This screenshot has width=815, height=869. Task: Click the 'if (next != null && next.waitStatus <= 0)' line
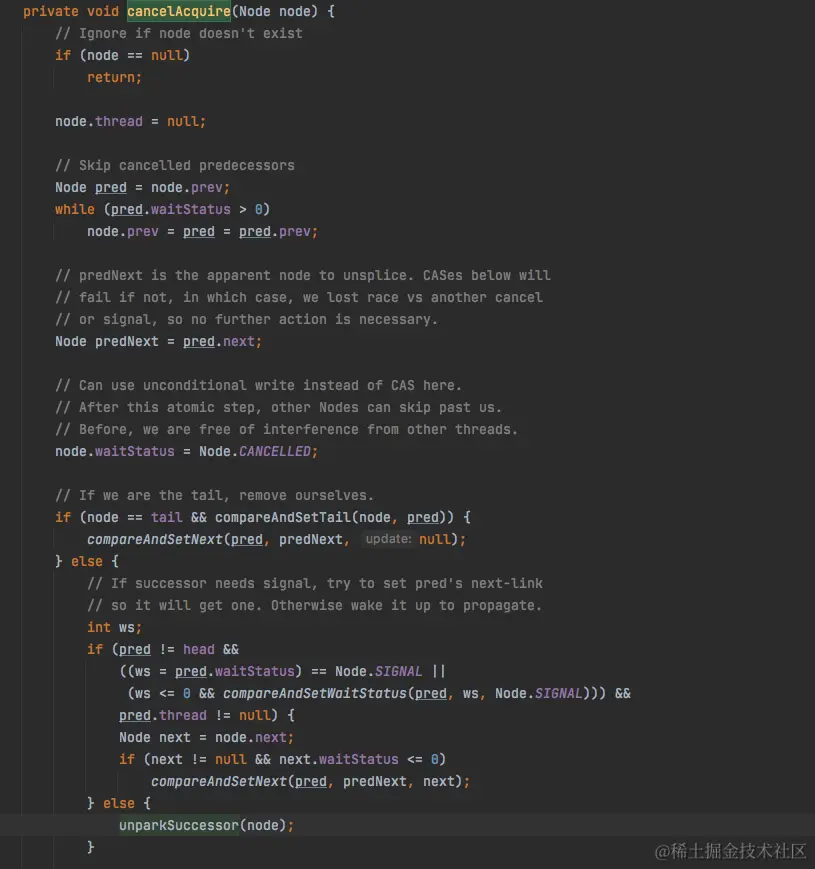283,759
